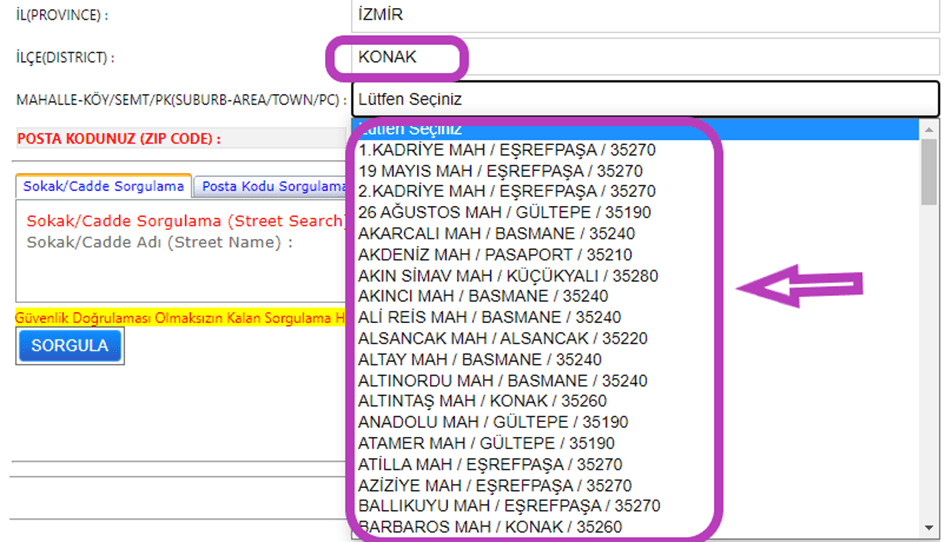The height and width of the screenshot is (542, 945).
Task: Open the Mahalle-Köy dropdown showing Lütfen Seçiniz
Action: [x=645, y=99]
